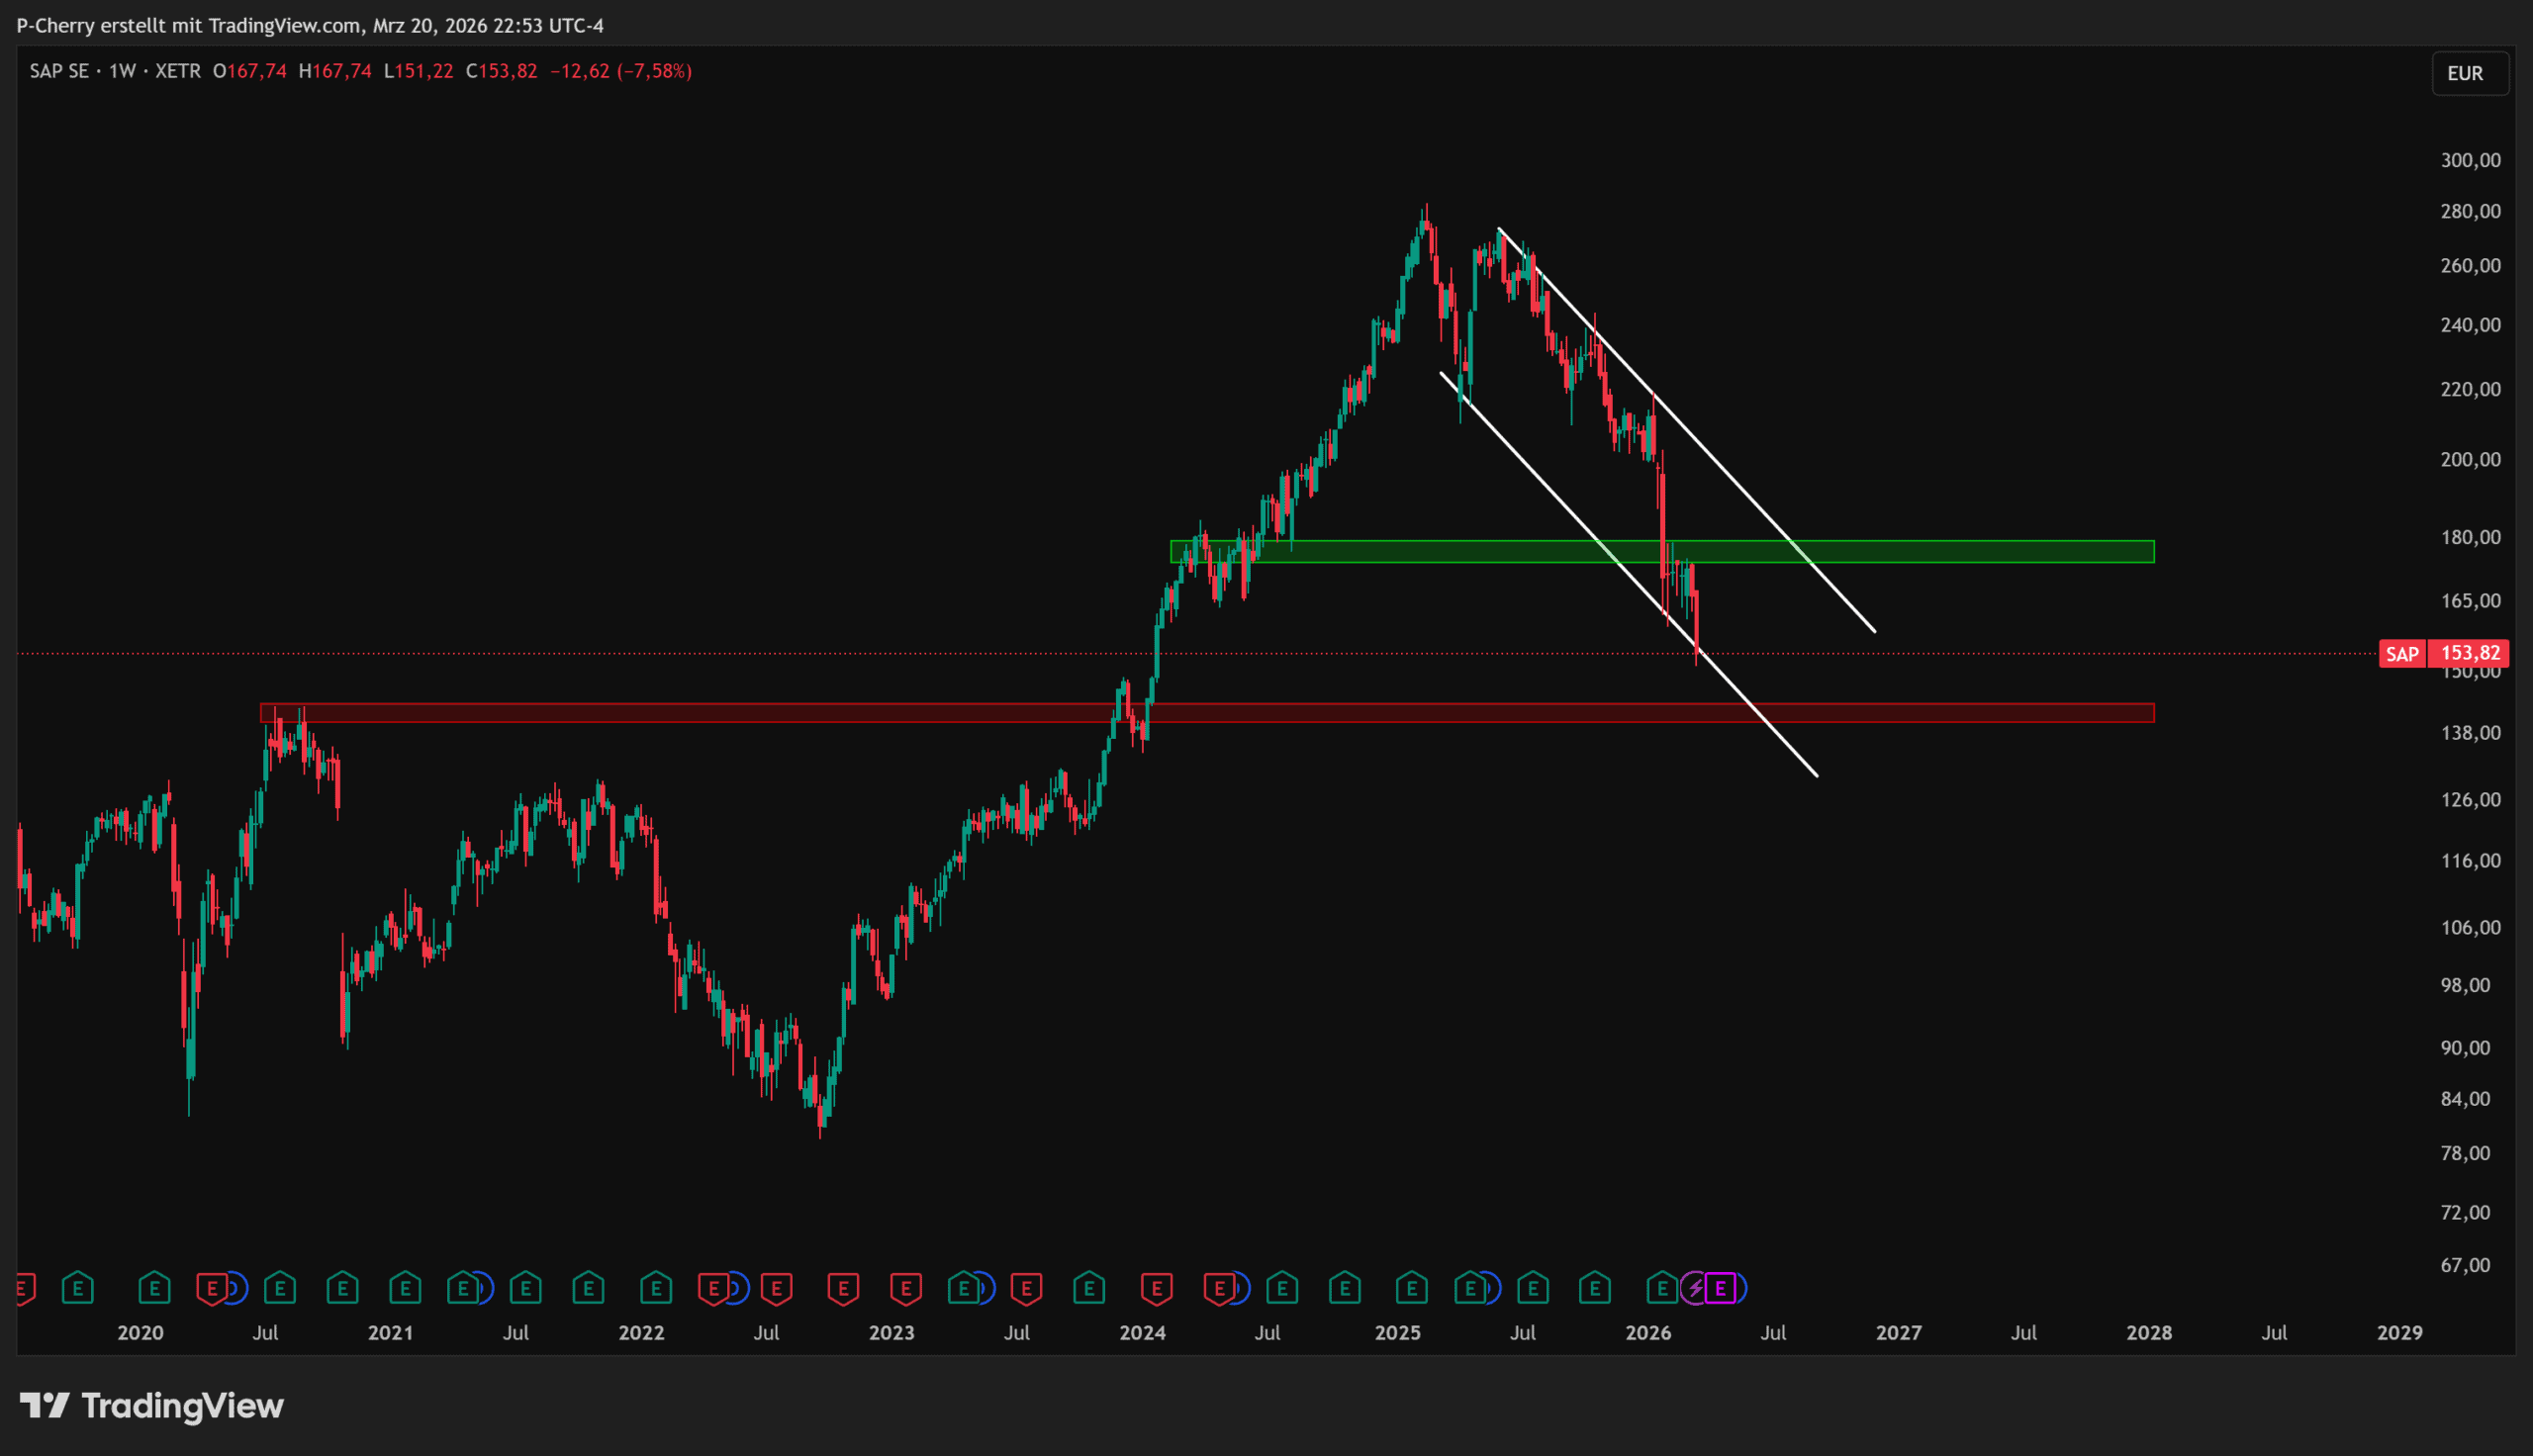
Task: Click the 2026 label on the time axis
Action: (1648, 1333)
